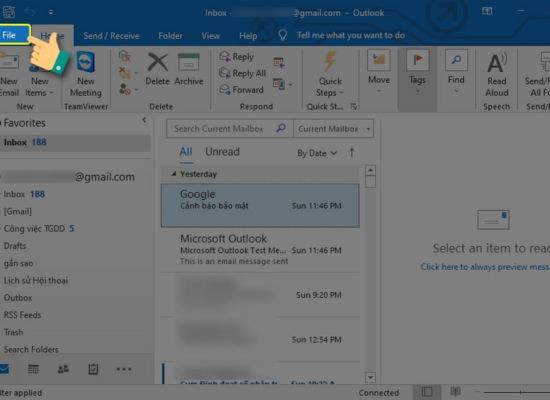Open the RSS Feeds folder
Image resolution: width=550 pixels, height=400 pixels.
[x=75, y=315]
